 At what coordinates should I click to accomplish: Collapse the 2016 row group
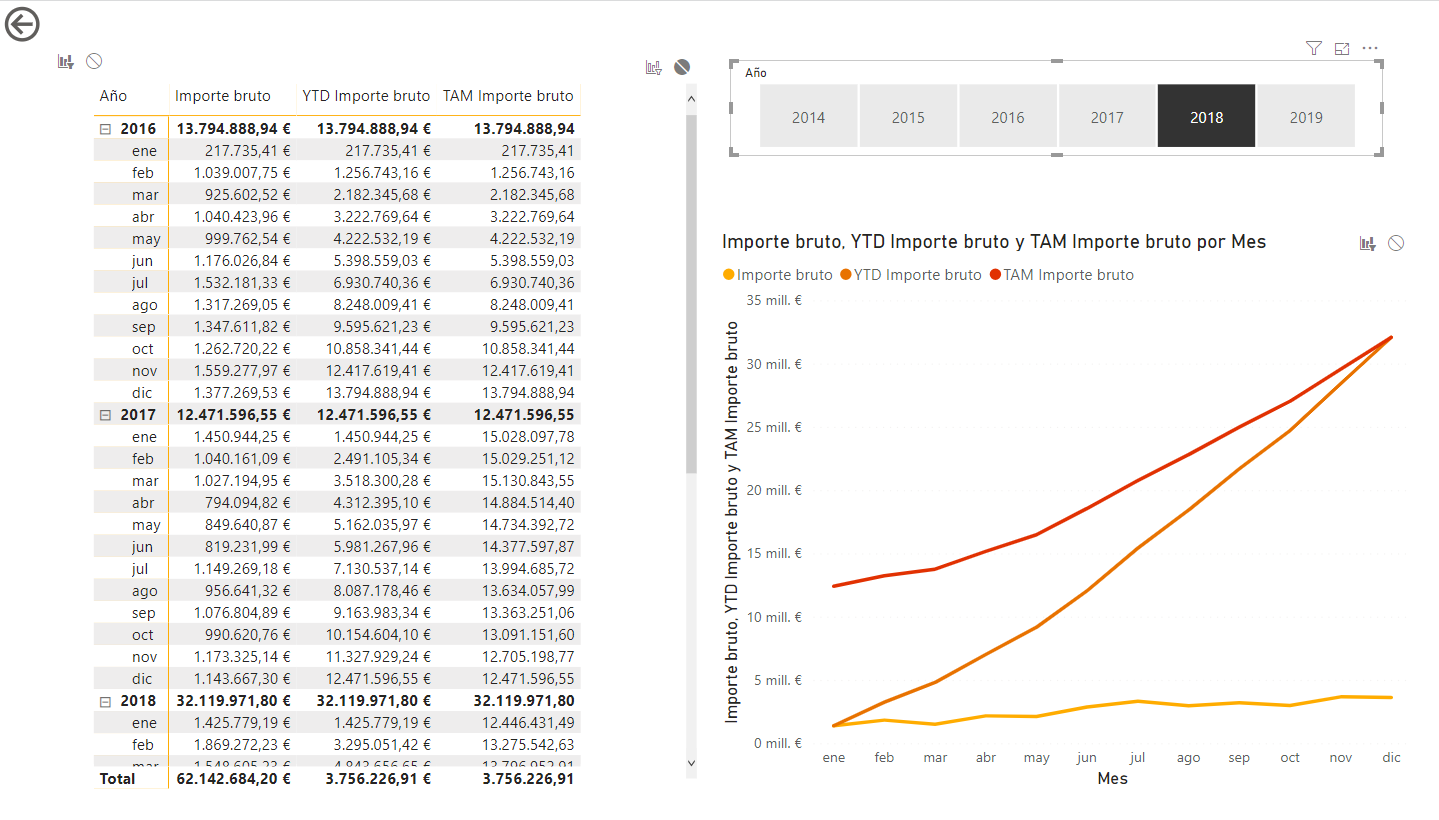click(104, 128)
